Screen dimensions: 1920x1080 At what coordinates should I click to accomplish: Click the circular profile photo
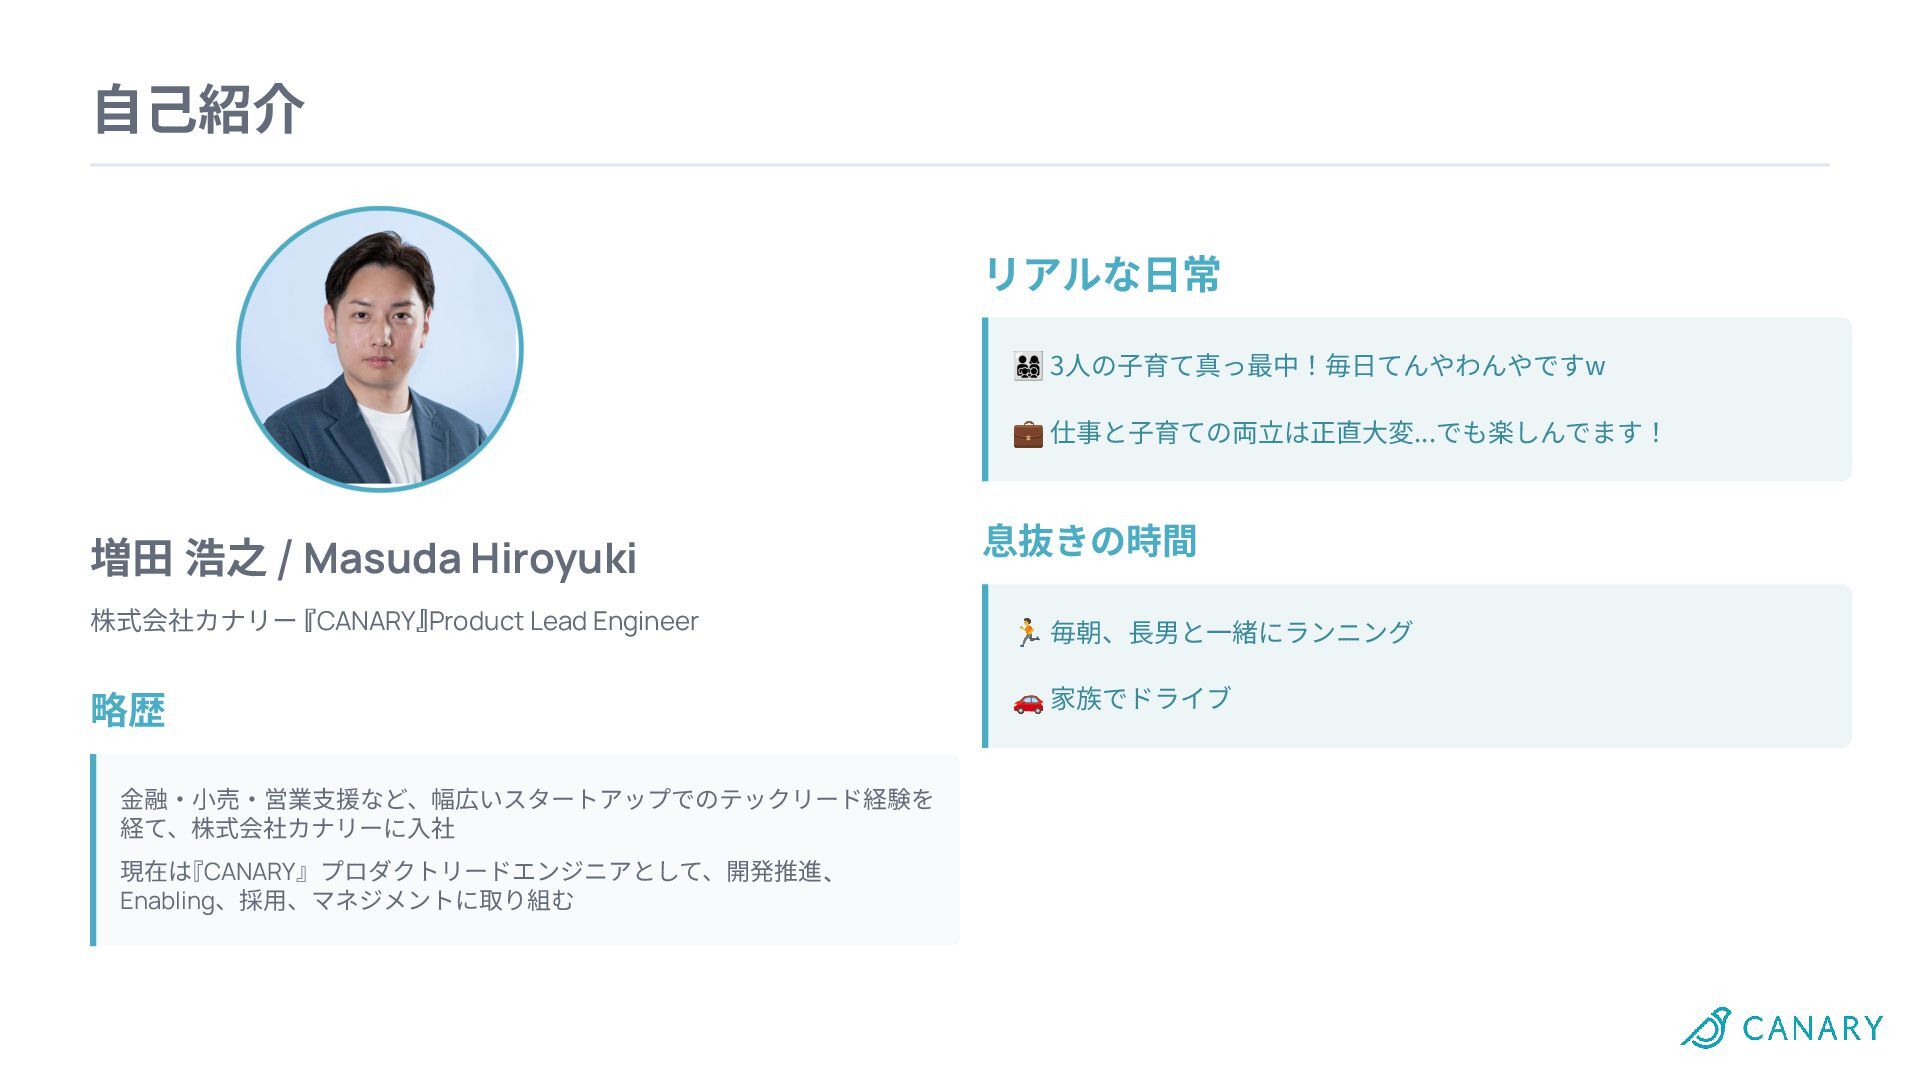(380, 349)
